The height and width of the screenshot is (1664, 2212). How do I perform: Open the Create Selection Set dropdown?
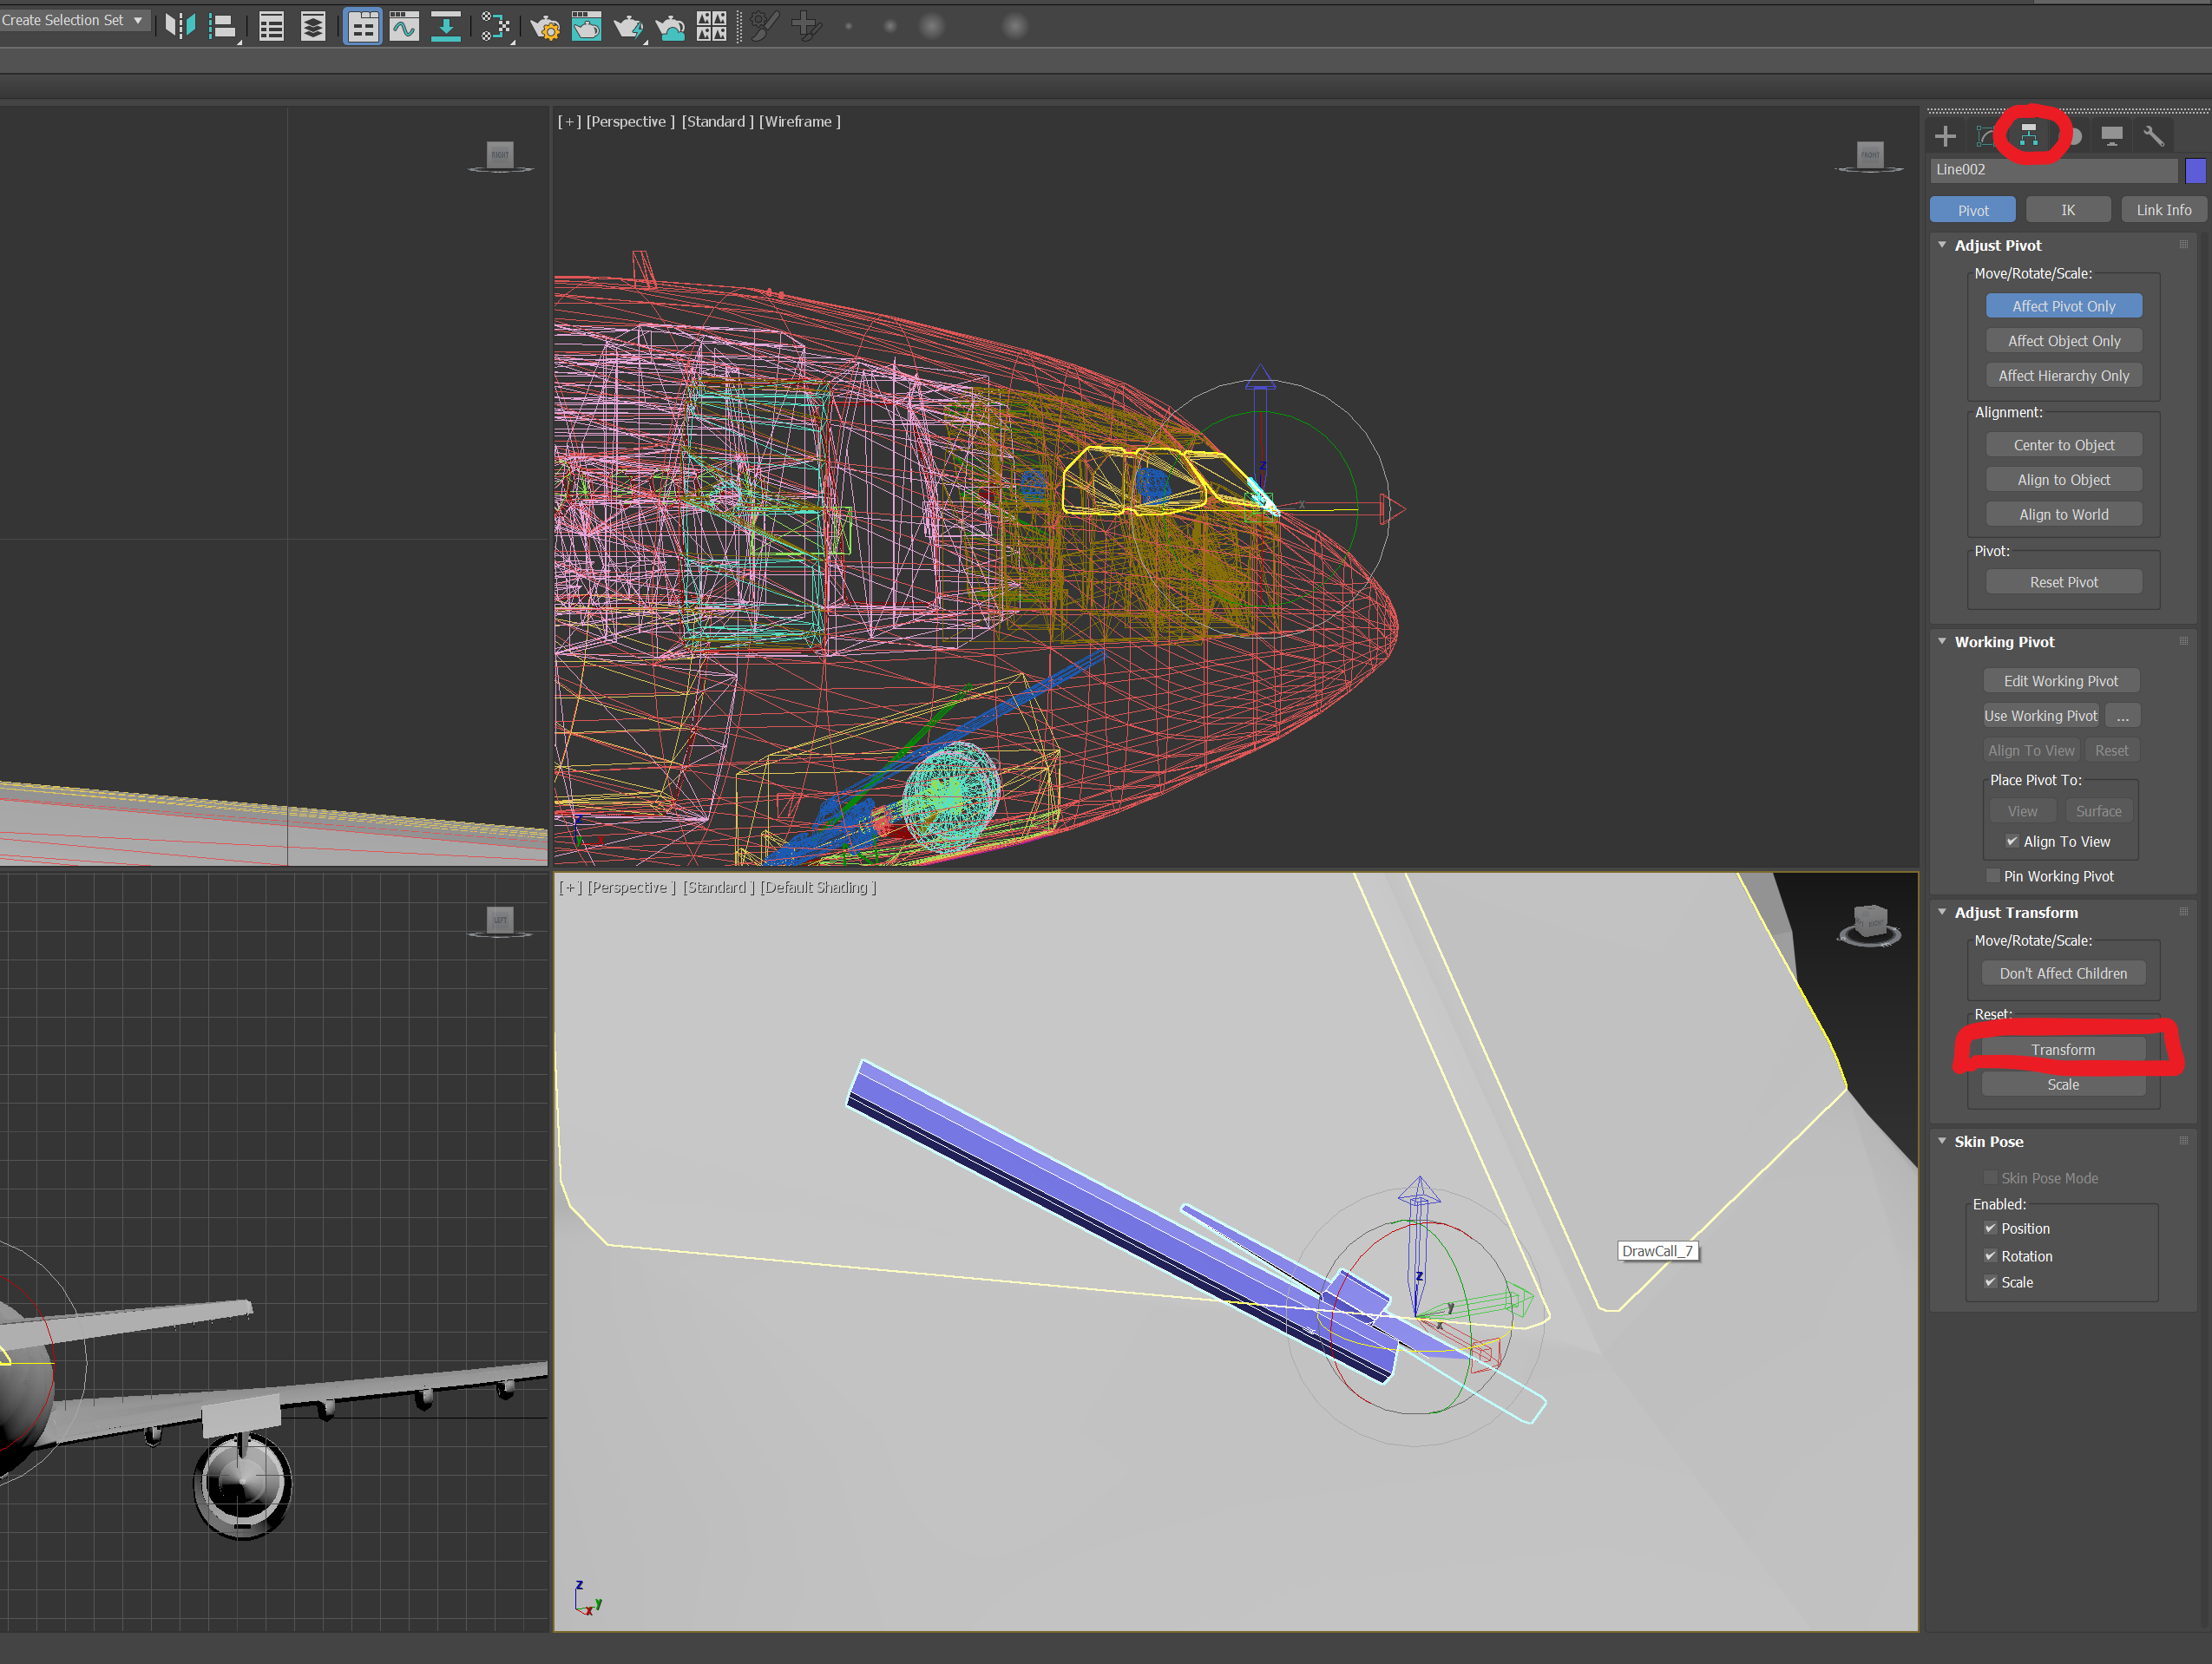click(x=136, y=19)
